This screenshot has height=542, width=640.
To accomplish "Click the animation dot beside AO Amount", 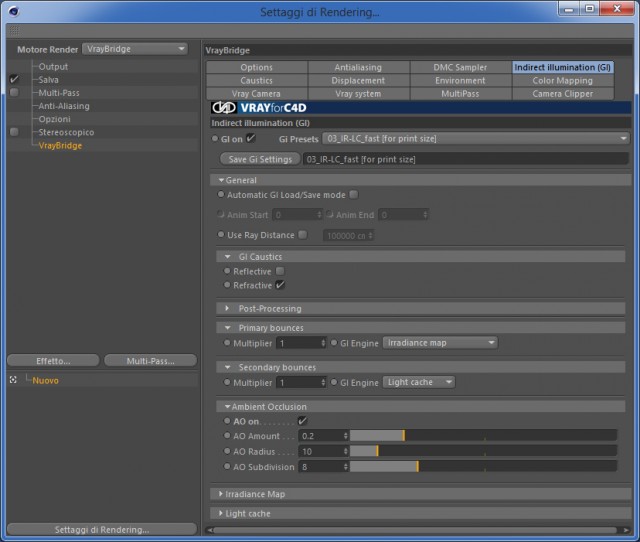I will coord(227,435).
